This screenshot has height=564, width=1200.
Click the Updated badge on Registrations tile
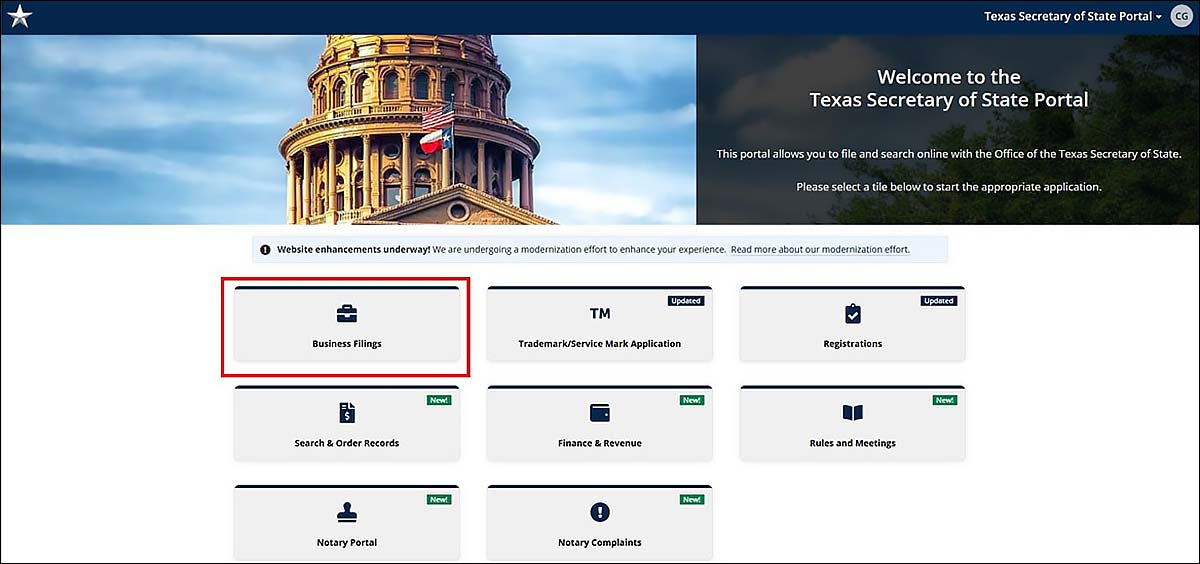pos(939,301)
